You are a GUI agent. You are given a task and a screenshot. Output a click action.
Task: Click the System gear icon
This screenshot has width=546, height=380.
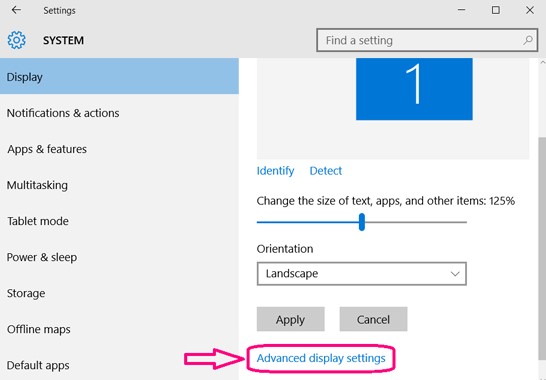coord(16,40)
